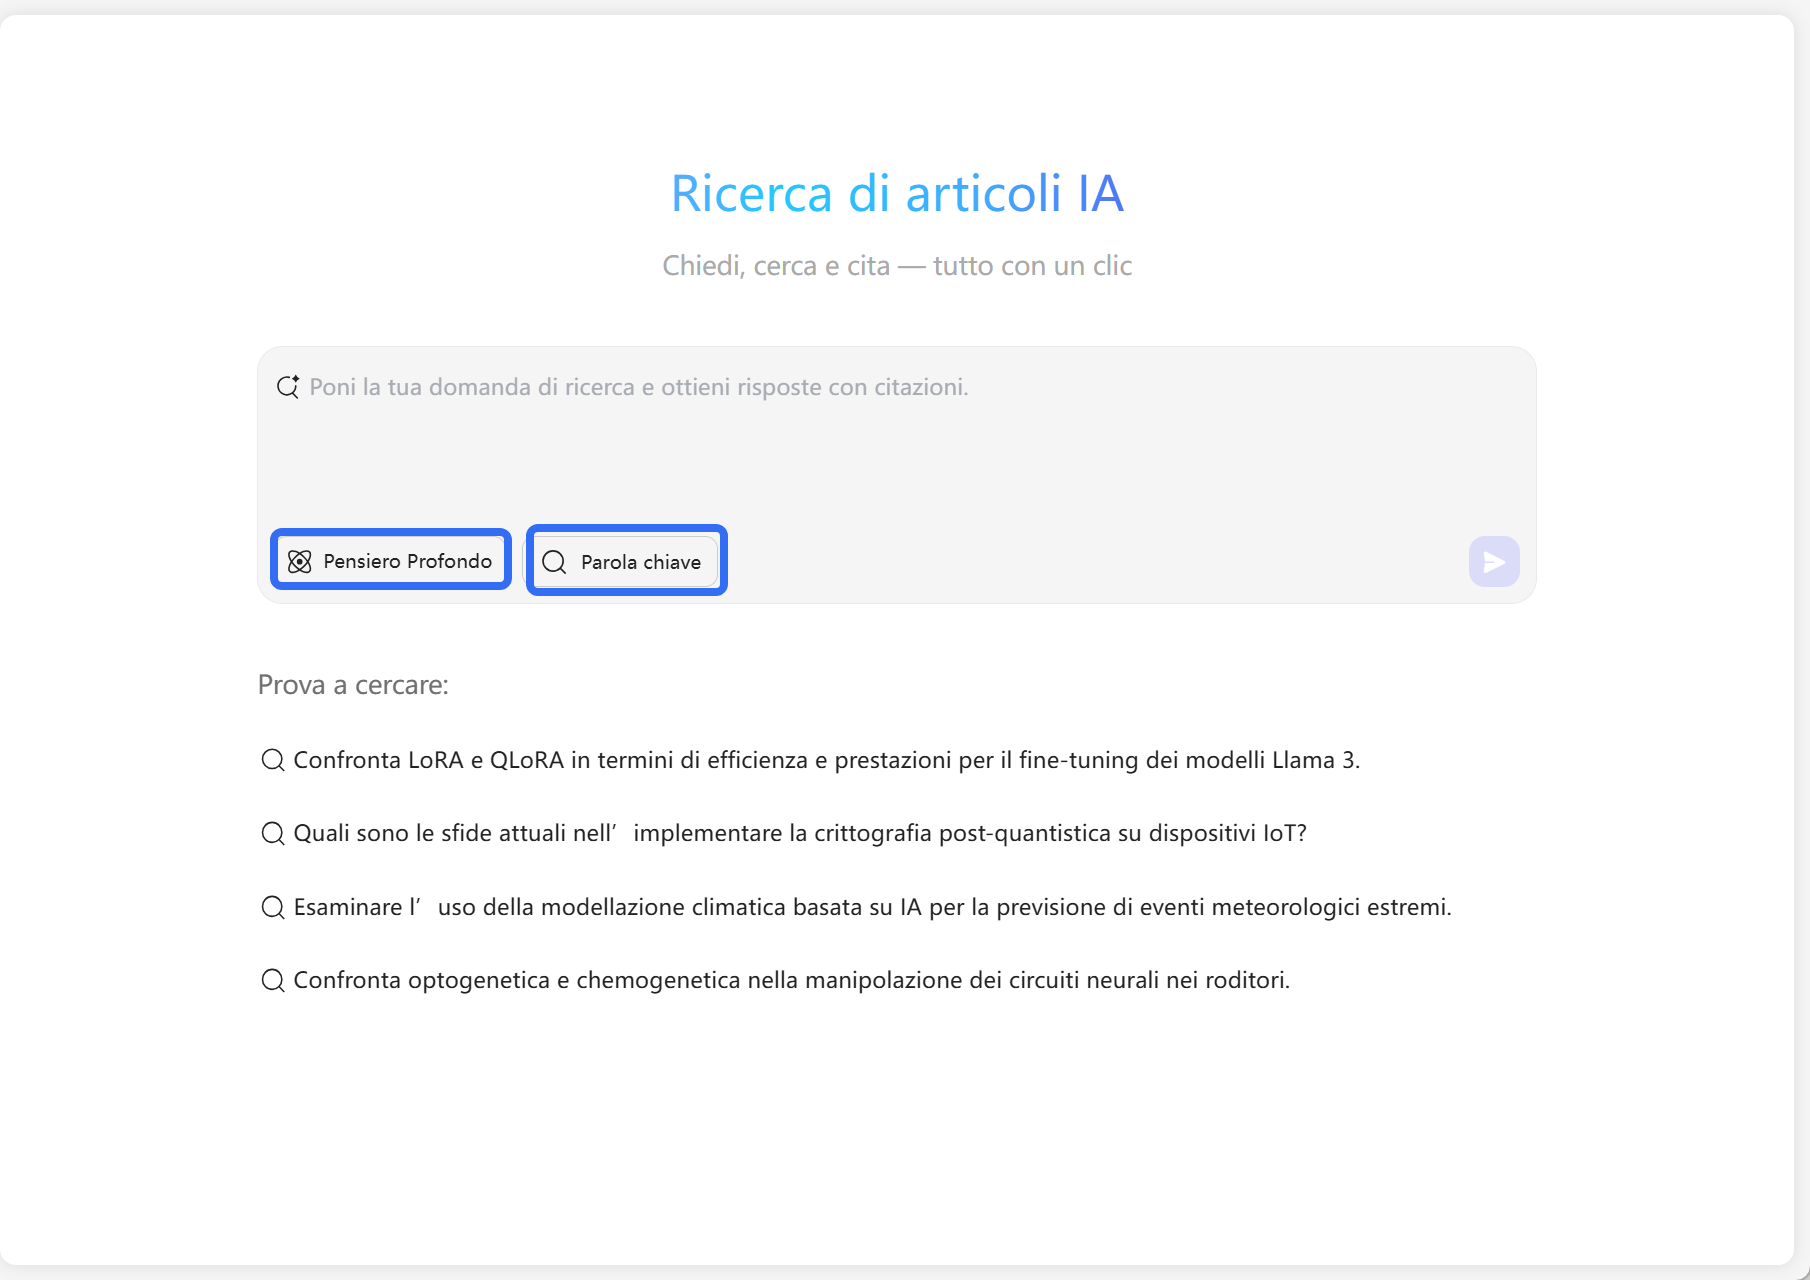Click the magnifier icon inside Parola chiave

(555, 562)
